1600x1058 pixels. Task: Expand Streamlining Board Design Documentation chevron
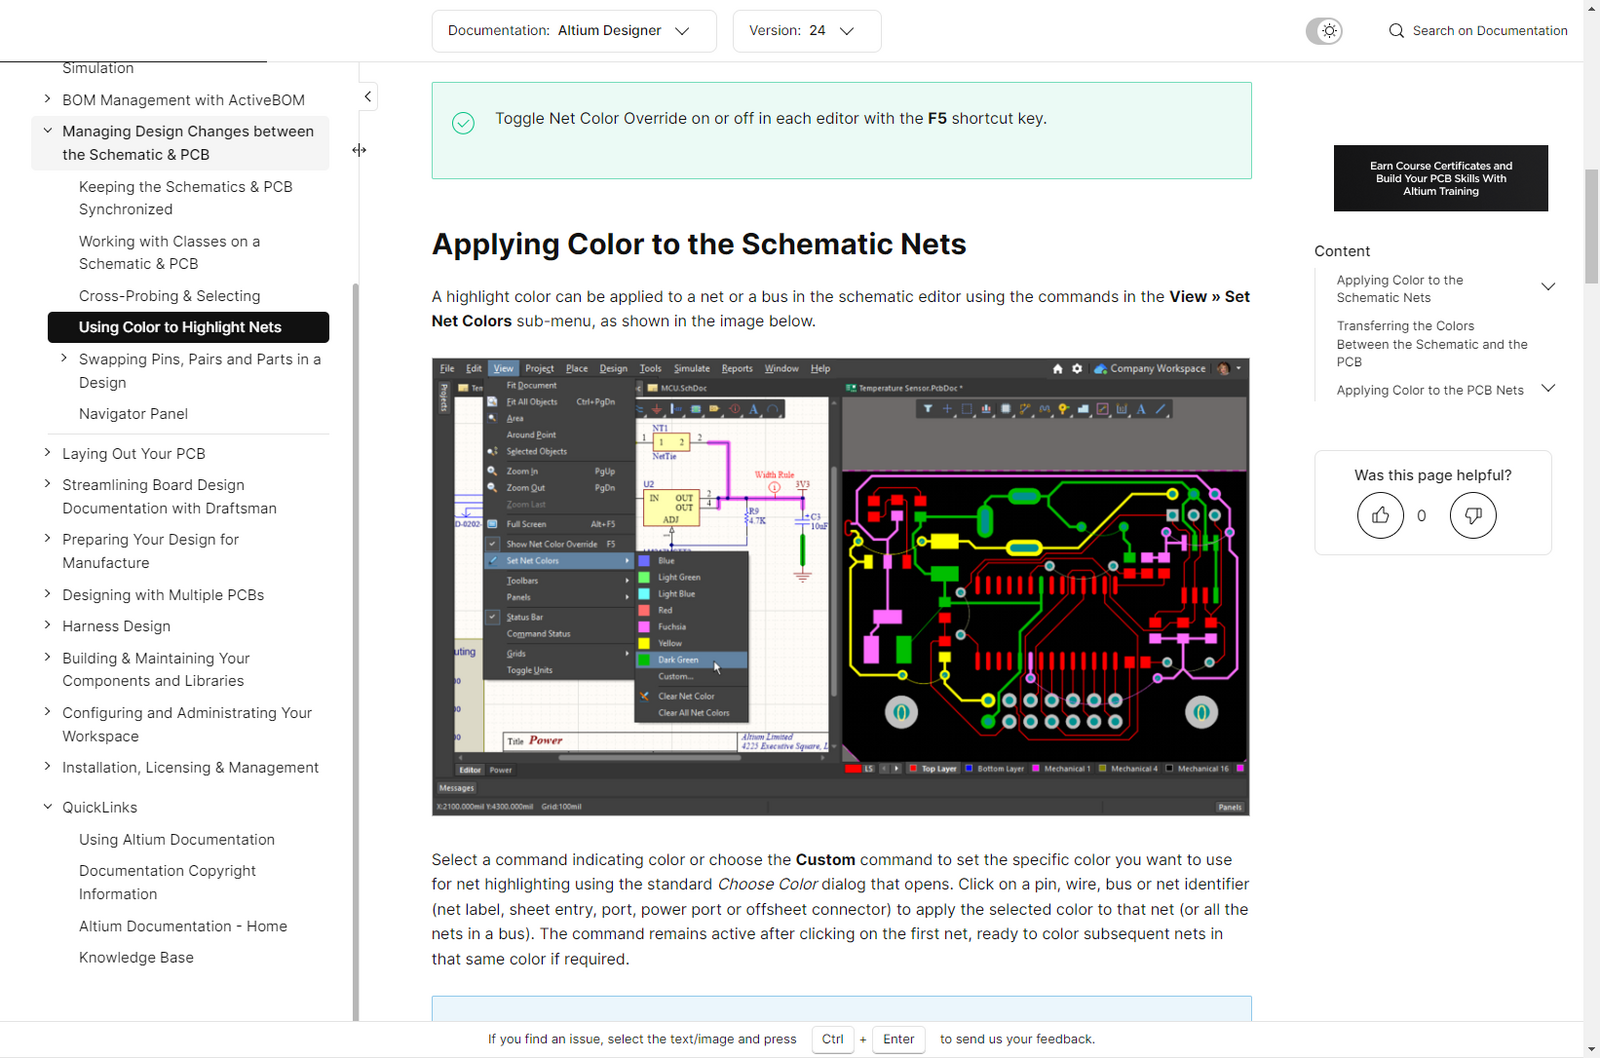(x=47, y=484)
